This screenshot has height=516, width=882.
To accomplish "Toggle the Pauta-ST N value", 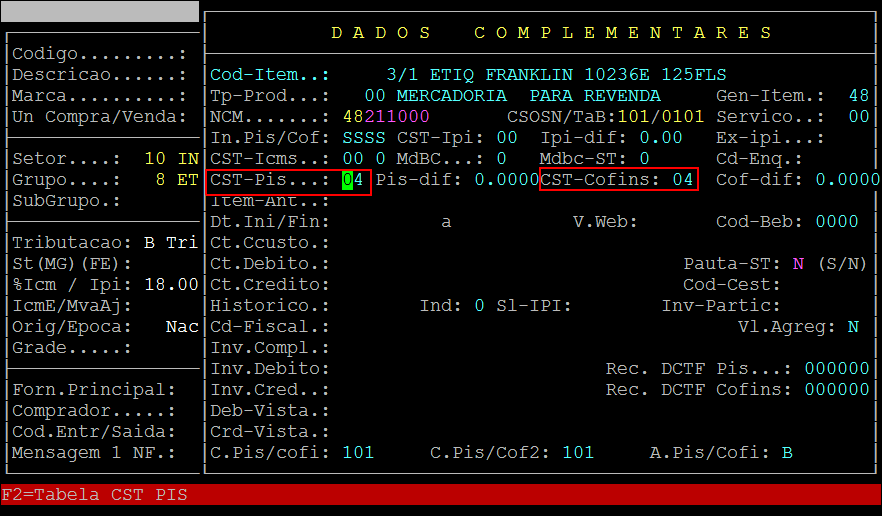I will point(798,264).
